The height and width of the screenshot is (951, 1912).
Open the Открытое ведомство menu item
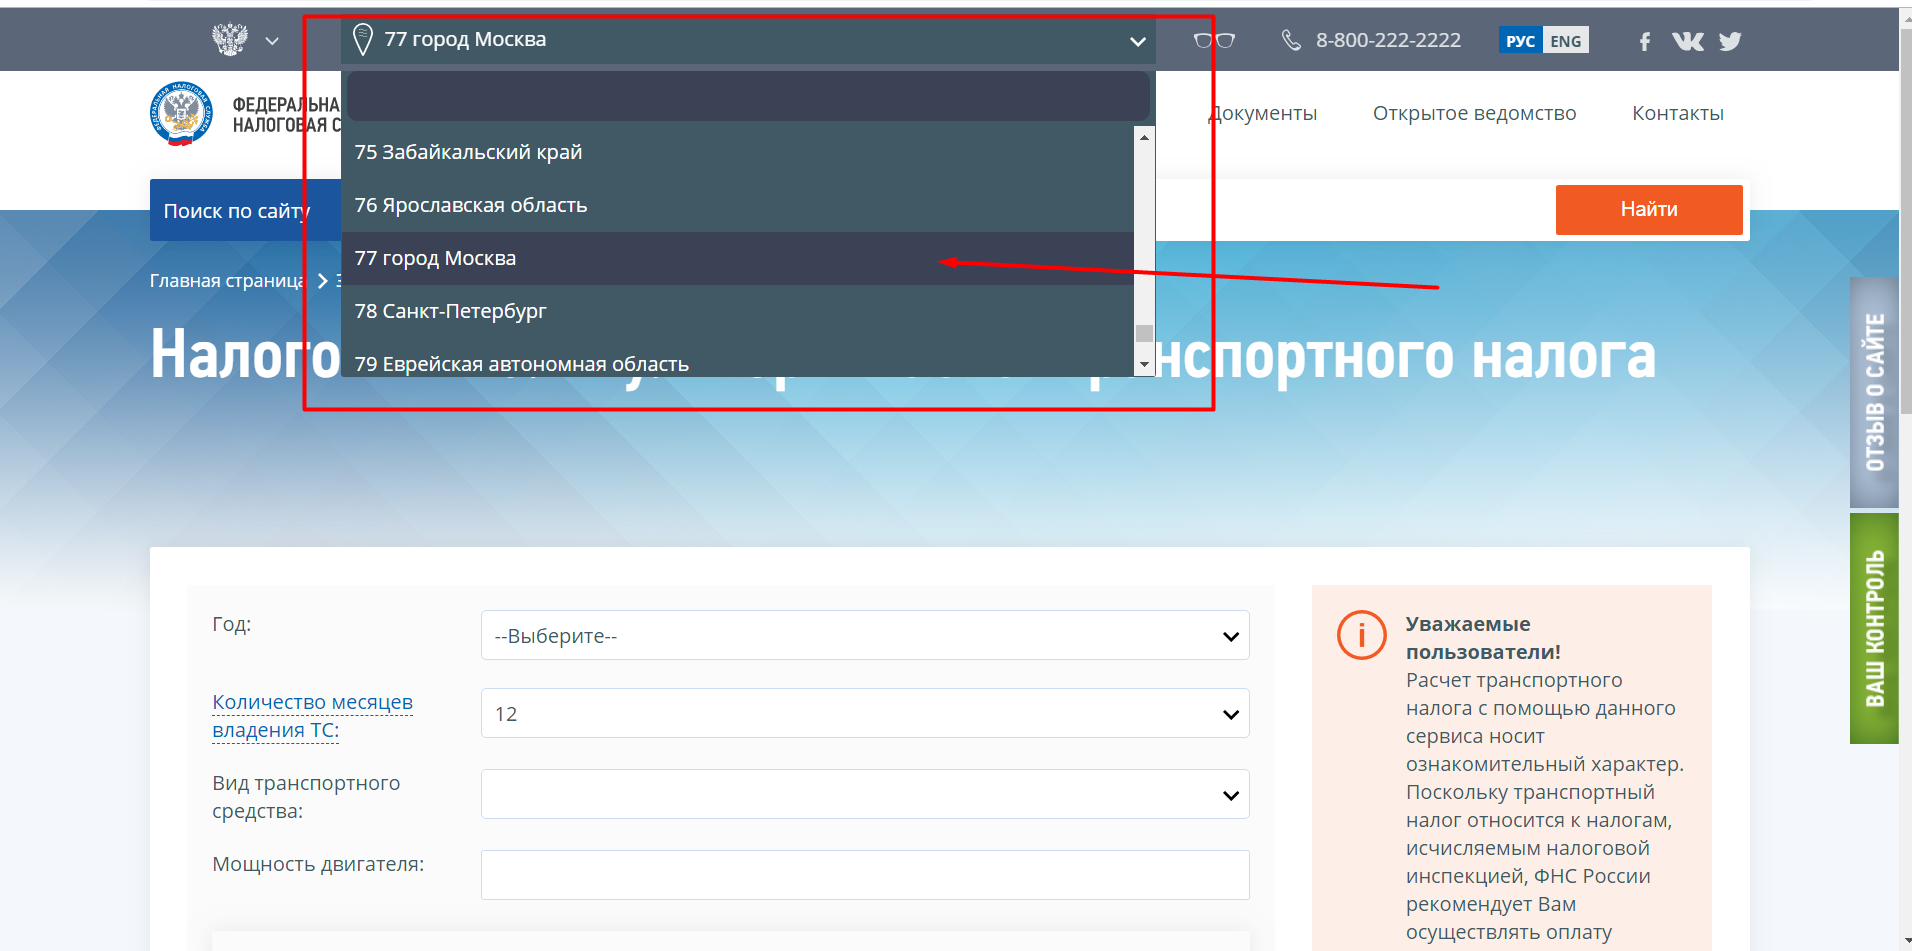(x=1474, y=114)
